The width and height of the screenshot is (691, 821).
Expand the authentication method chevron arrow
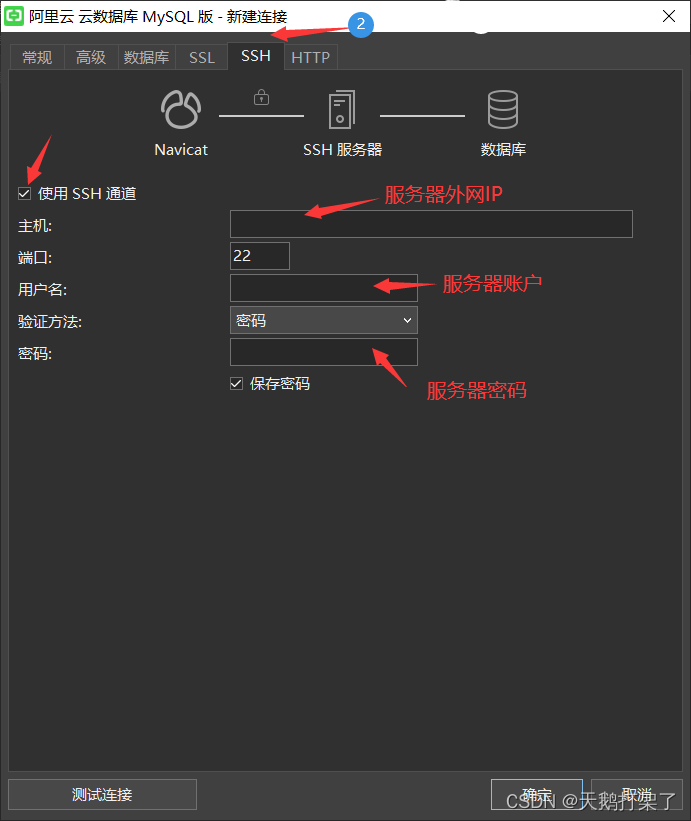407,320
